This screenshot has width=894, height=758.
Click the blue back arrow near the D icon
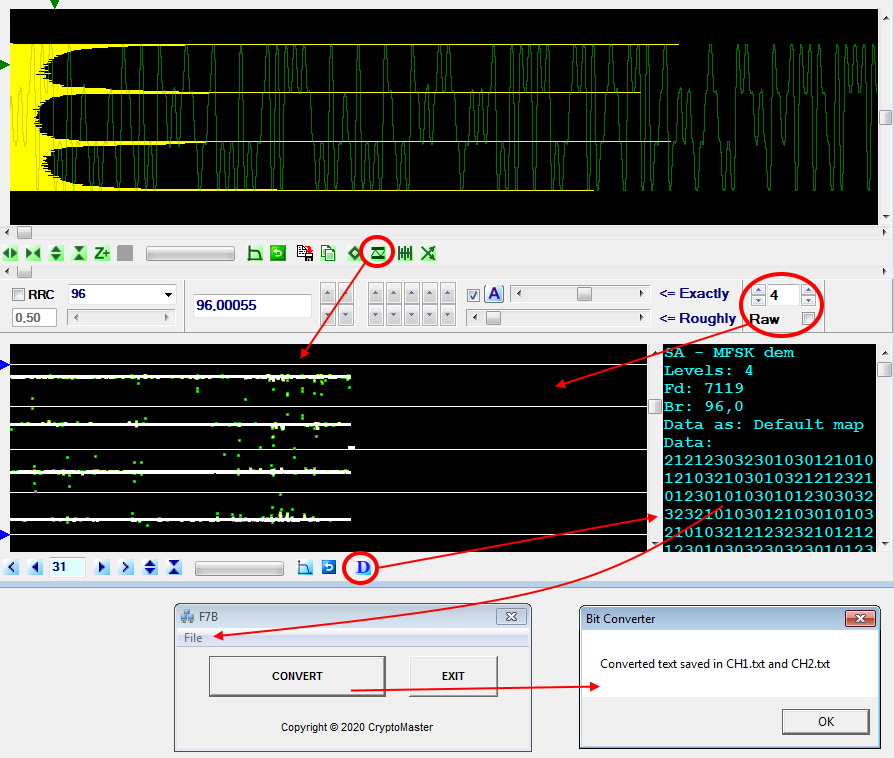[329, 567]
